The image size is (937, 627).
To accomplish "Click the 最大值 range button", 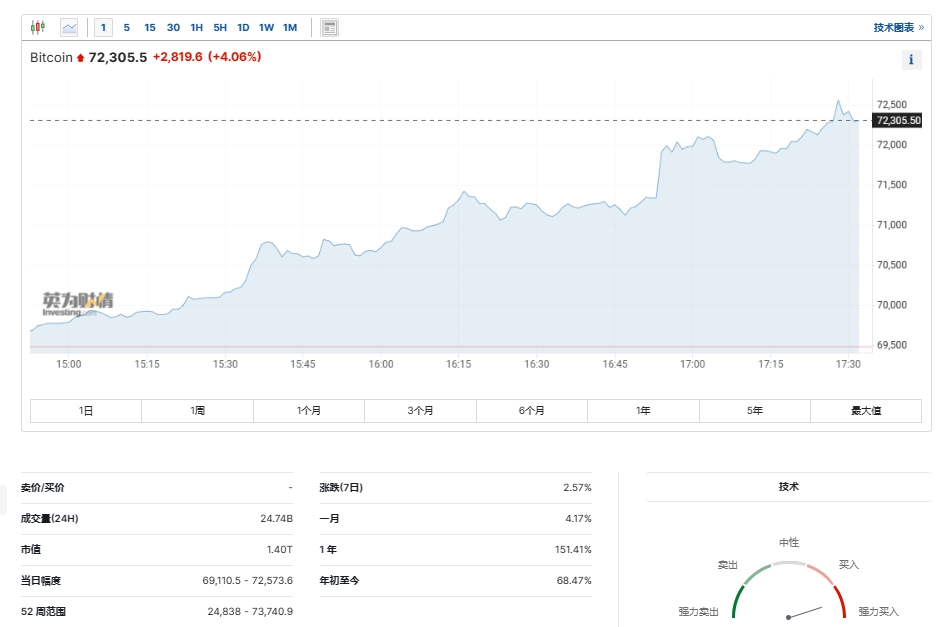I will pyautogui.click(x=866, y=411).
